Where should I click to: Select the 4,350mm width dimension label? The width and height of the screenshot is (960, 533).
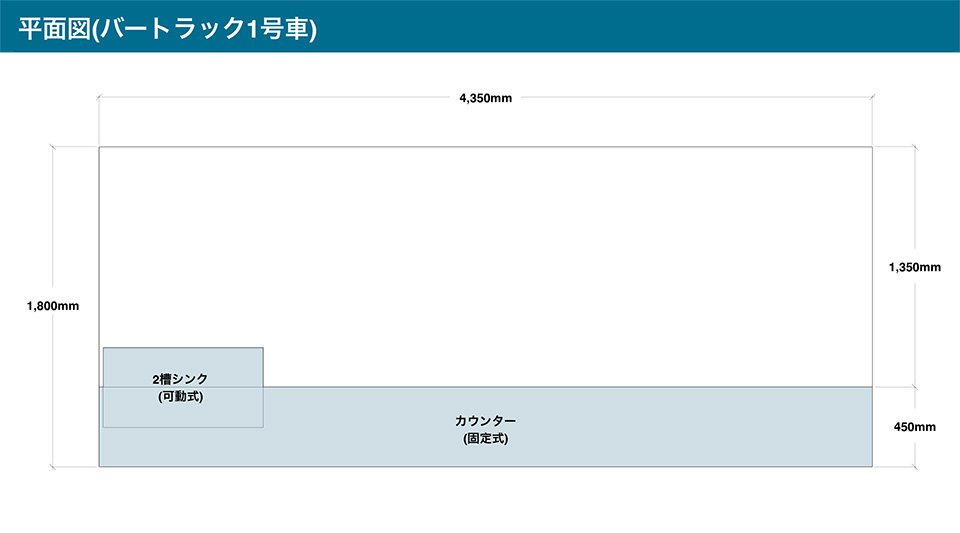(486, 98)
